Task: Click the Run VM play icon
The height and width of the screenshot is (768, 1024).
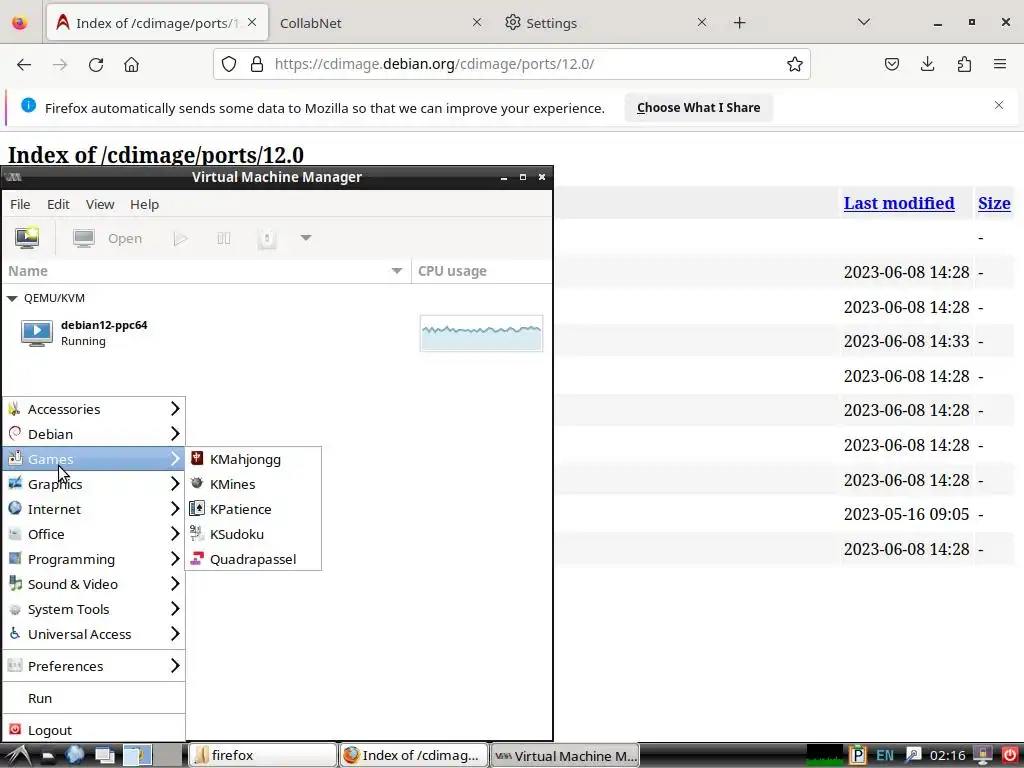Action: pos(181,238)
